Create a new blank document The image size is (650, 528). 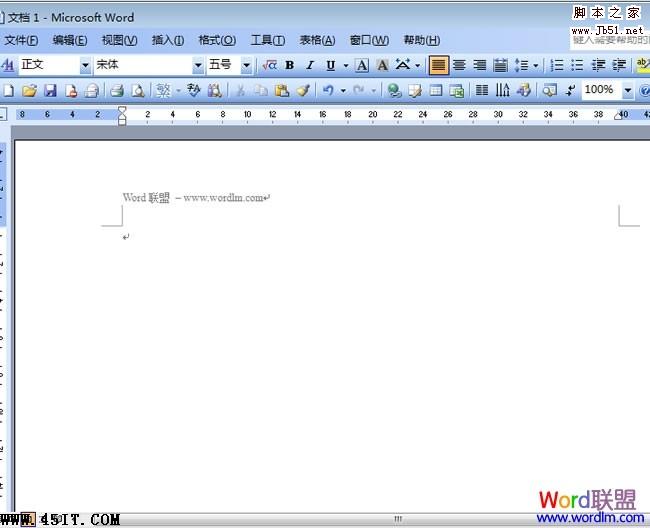[8, 90]
